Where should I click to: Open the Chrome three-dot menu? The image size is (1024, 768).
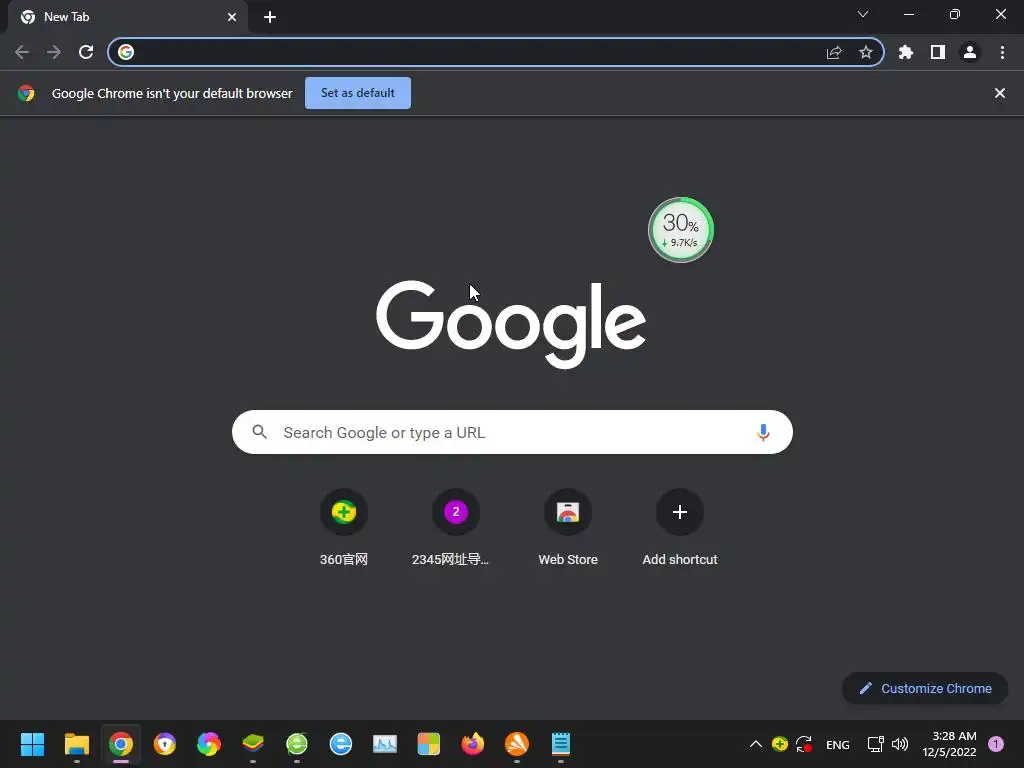tap(1002, 52)
